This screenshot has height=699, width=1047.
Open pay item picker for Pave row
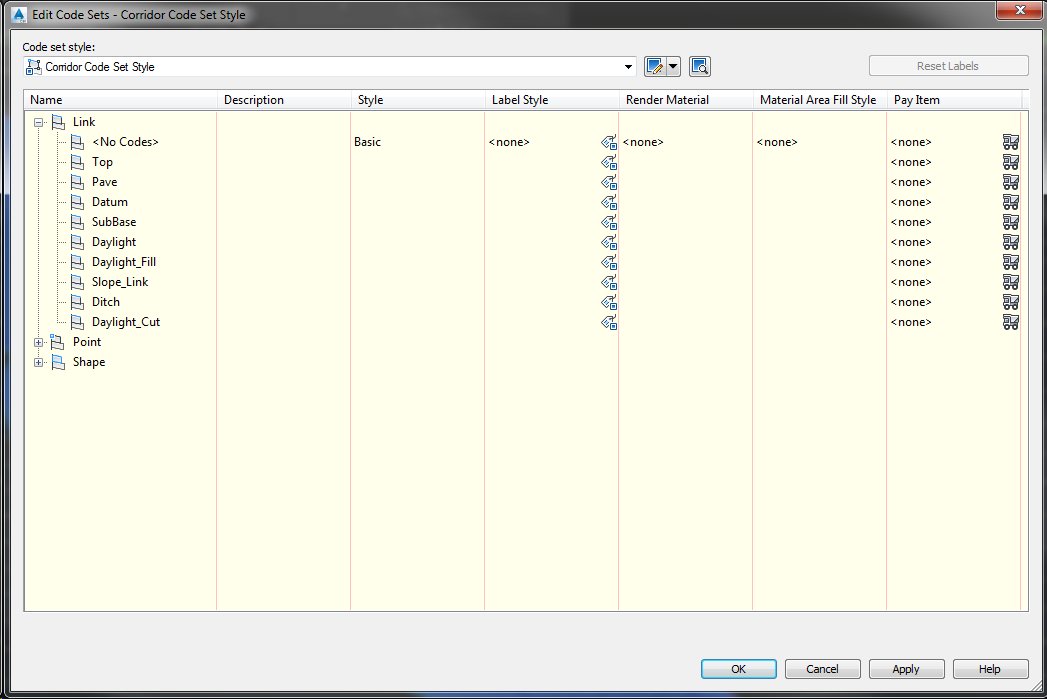[1011, 182]
